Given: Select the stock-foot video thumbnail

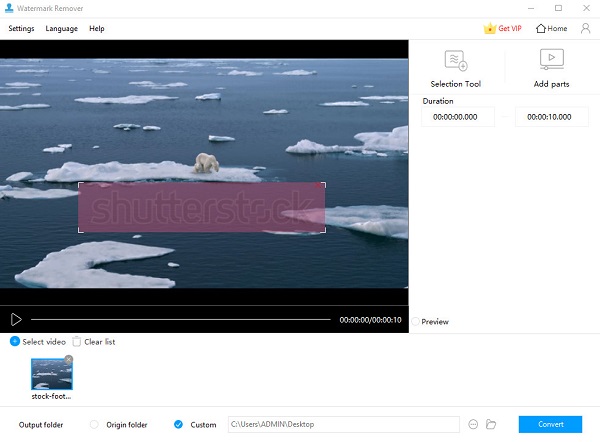Looking at the screenshot, I should [x=52, y=374].
